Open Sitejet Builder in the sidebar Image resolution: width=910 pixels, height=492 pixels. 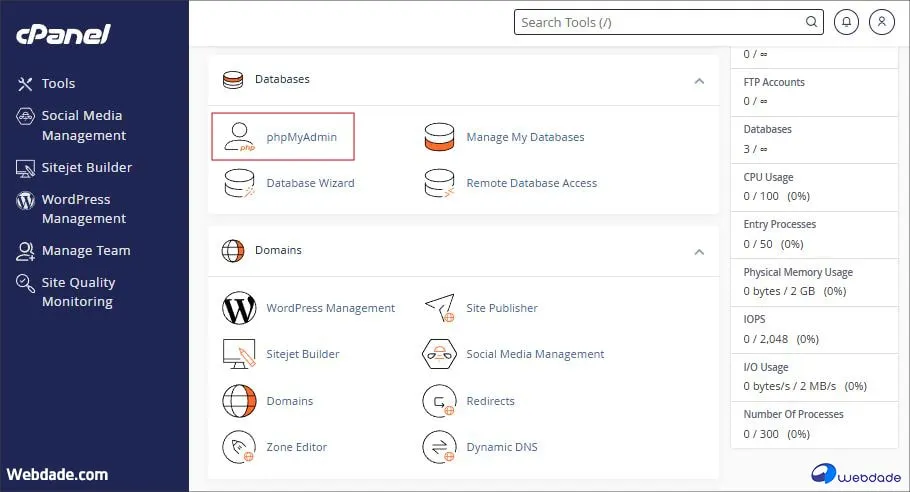(x=86, y=168)
